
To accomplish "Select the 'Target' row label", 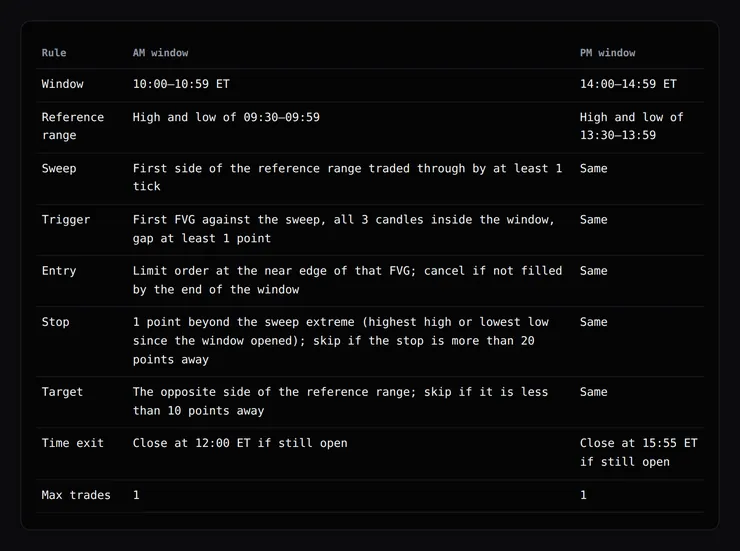I will tap(62, 392).
